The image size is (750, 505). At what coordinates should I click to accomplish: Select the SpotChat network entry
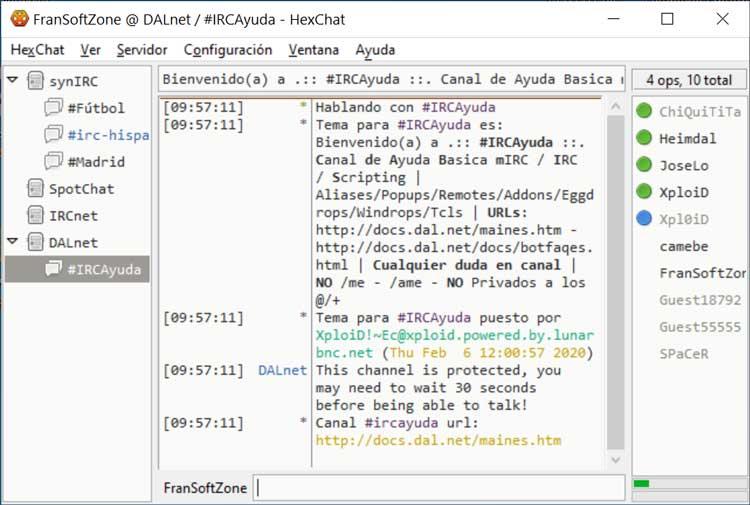81,189
